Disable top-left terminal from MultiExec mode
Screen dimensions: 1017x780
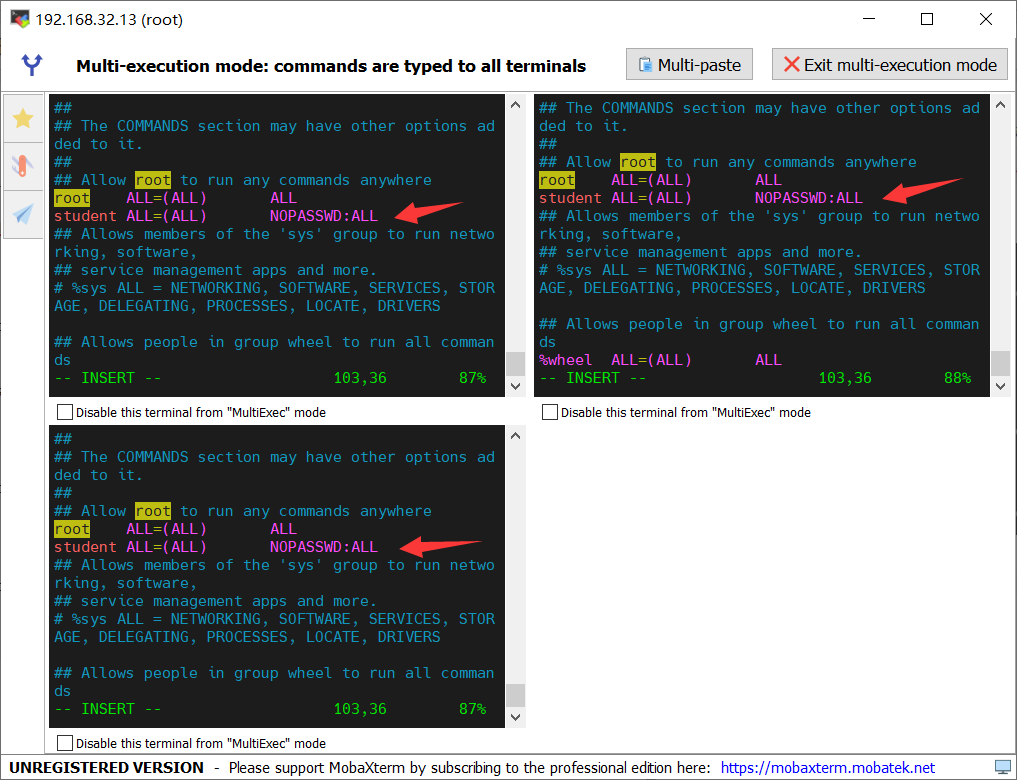(x=66, y=412)
